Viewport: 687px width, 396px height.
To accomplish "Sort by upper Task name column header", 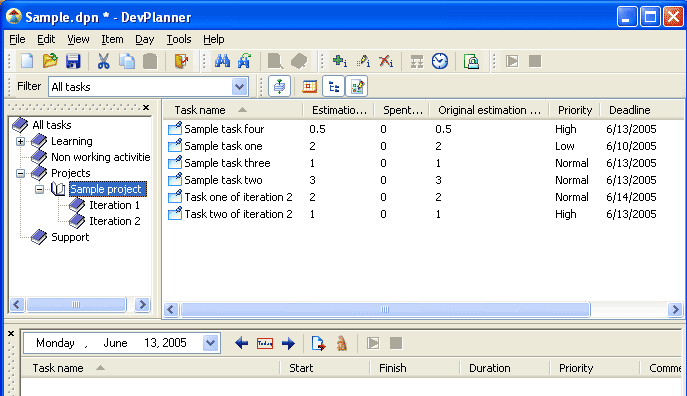I will [233, 110].
